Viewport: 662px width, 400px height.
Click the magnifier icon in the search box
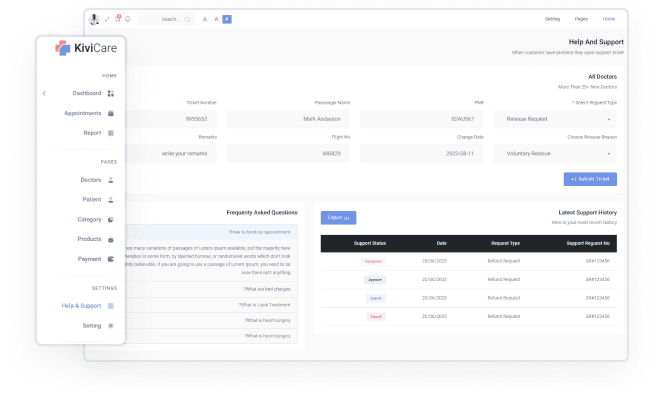coord(187,19)
